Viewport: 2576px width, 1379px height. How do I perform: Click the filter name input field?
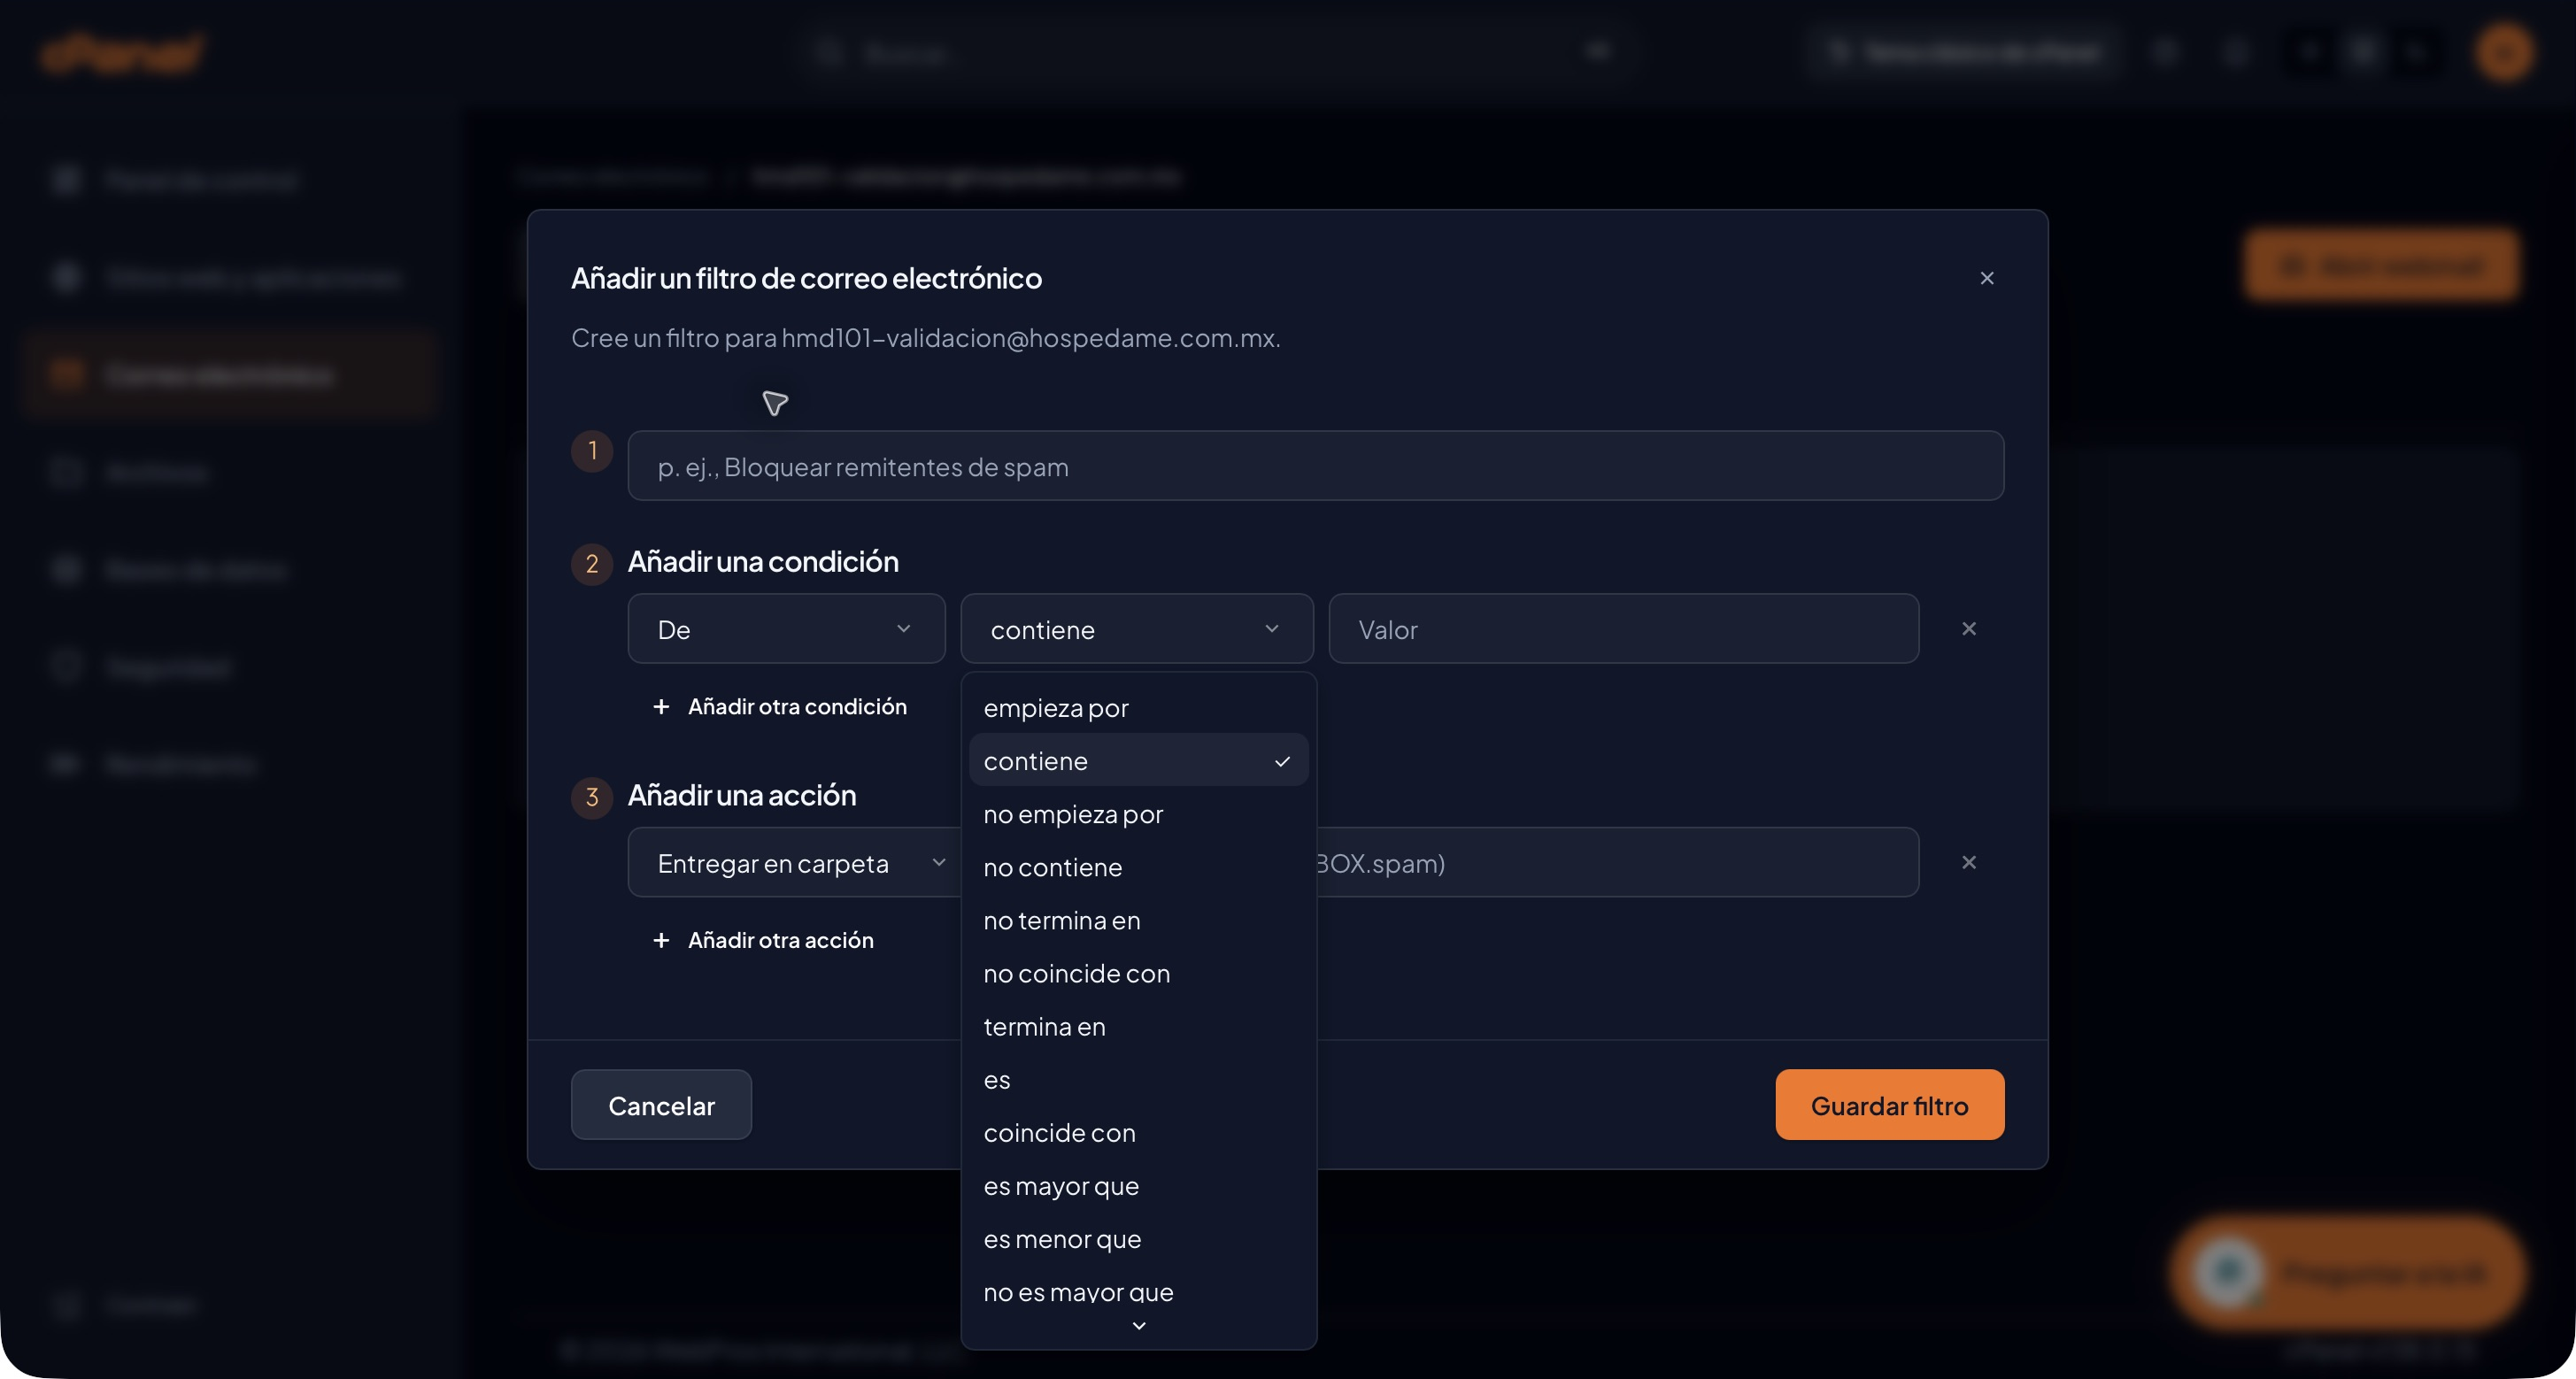click(1315, 466)
